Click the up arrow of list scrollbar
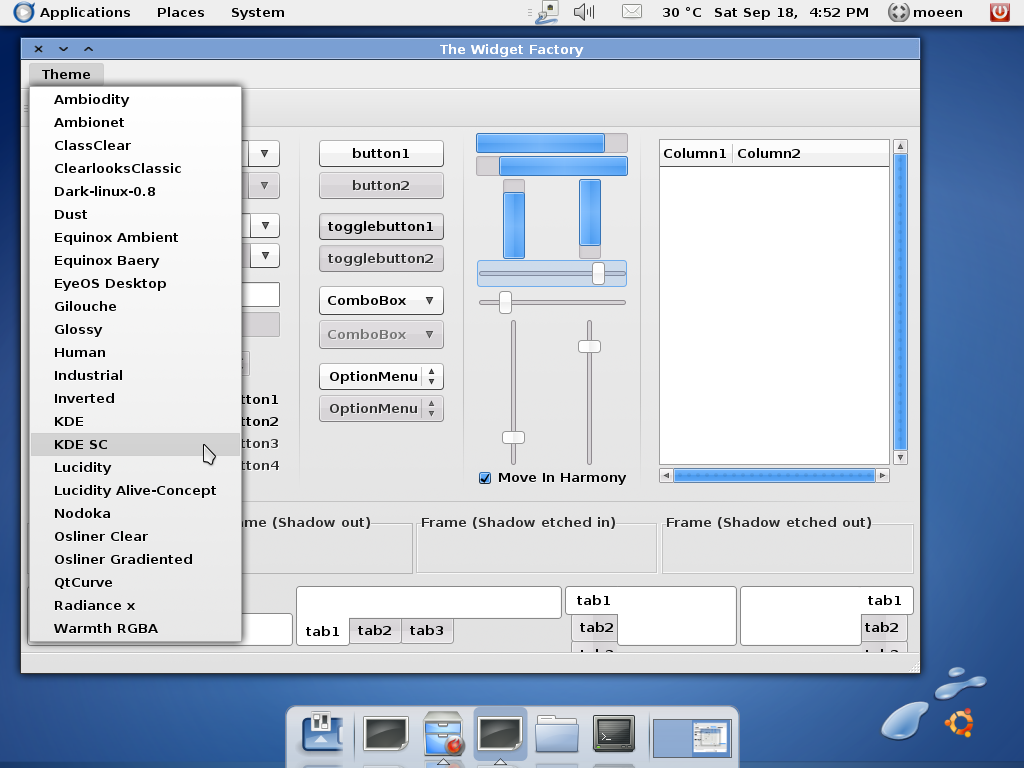The height and width of the screenshot is (768, 1024). [901, 146]
